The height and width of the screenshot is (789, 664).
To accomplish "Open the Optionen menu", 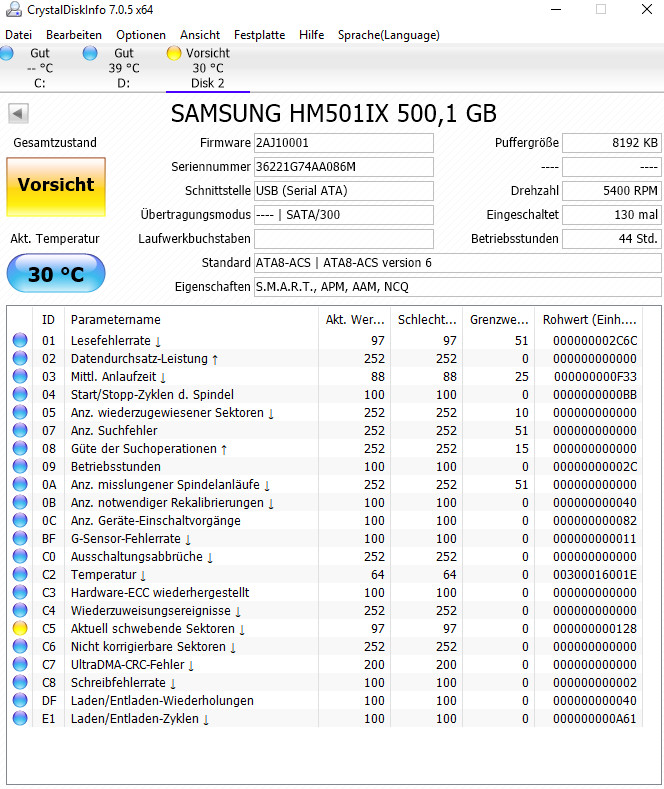I will click(141, 35).
